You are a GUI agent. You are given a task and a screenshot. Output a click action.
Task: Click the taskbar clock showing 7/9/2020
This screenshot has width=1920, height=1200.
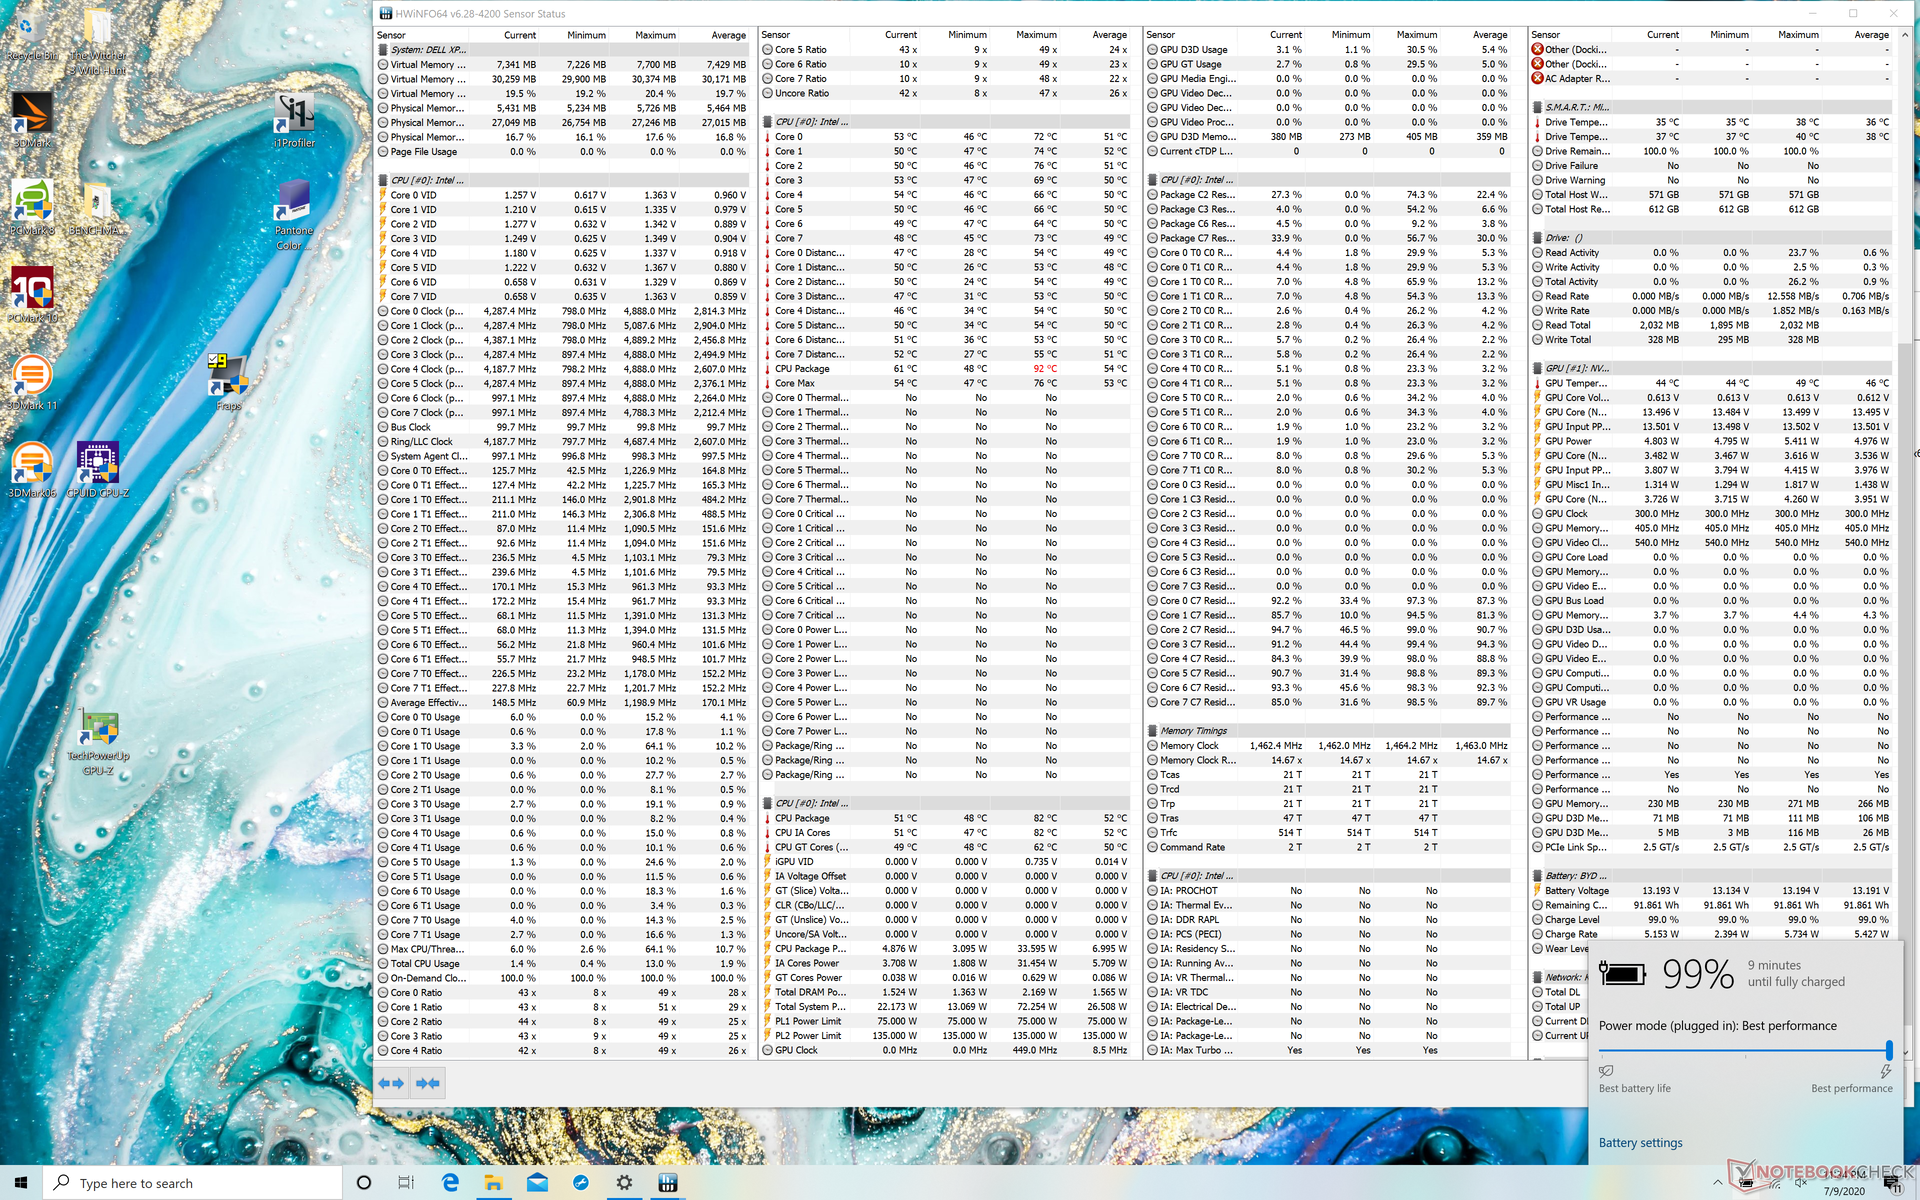tap(1843, 1183)
